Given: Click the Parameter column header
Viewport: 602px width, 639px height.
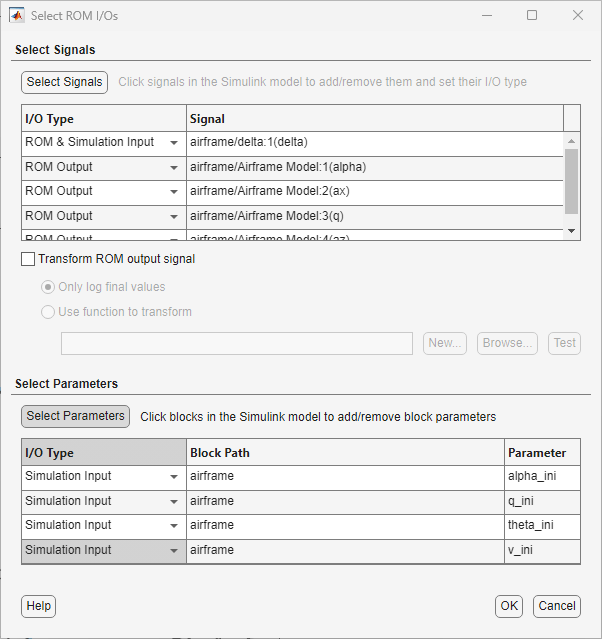Looking at the screenshot, I should pyautogui.click(x=542, y=452).
